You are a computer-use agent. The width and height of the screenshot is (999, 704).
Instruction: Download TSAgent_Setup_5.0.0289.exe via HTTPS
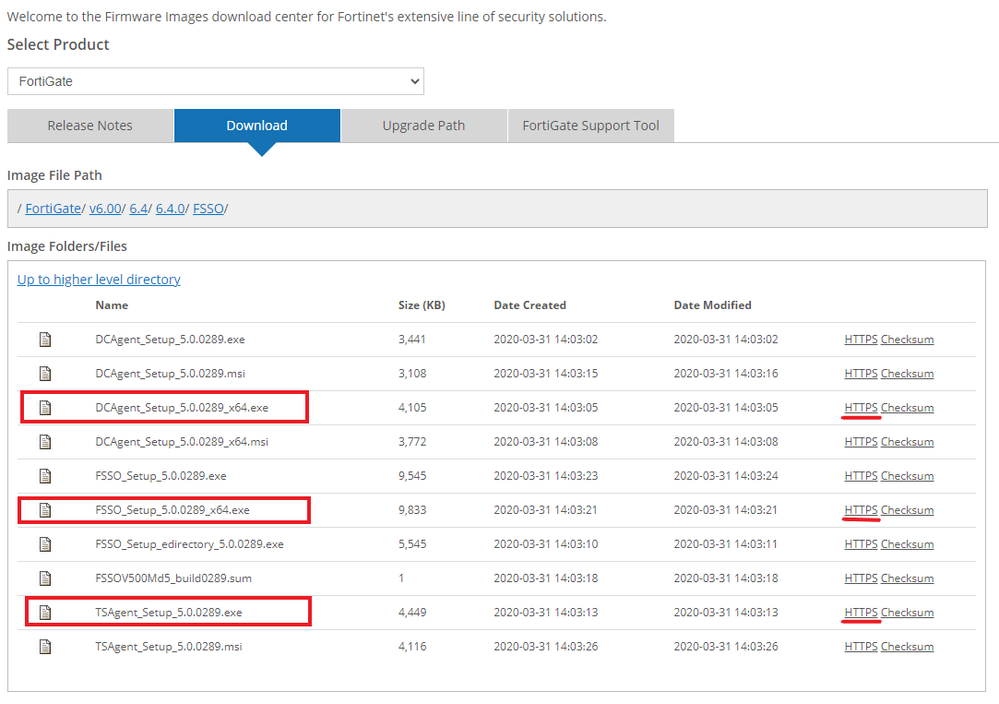tap(861, 612)
